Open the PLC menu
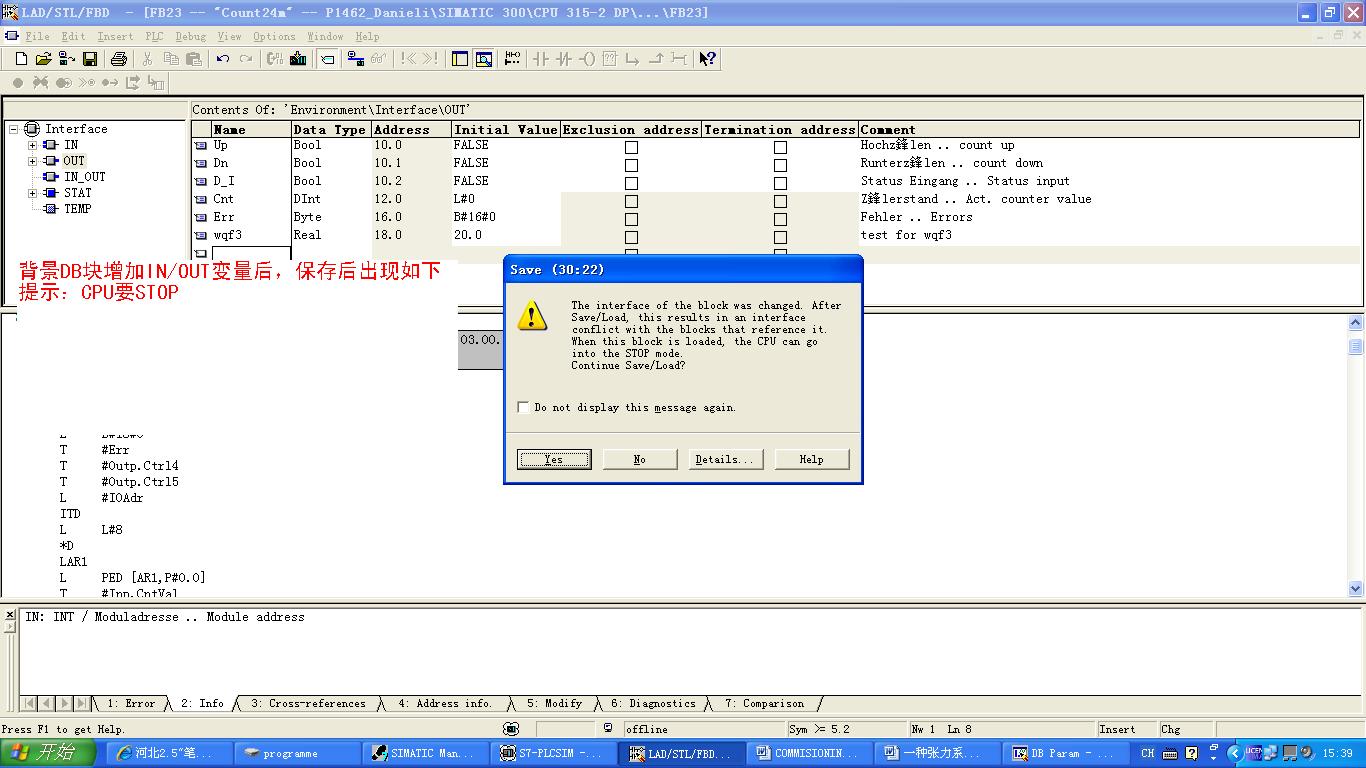 tap(154, 36)
